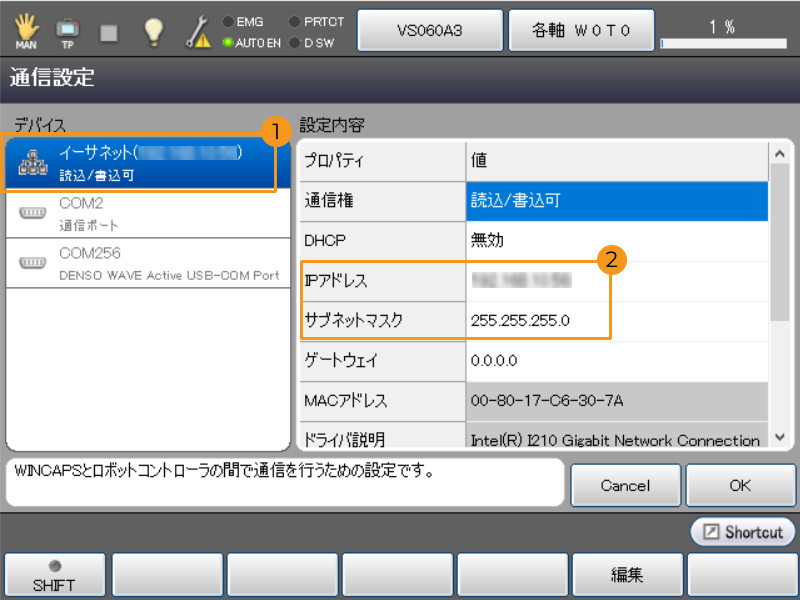Click the light bulb icon
The height and width of the screenshot is (600, 800).
click(x=153, y=30)
